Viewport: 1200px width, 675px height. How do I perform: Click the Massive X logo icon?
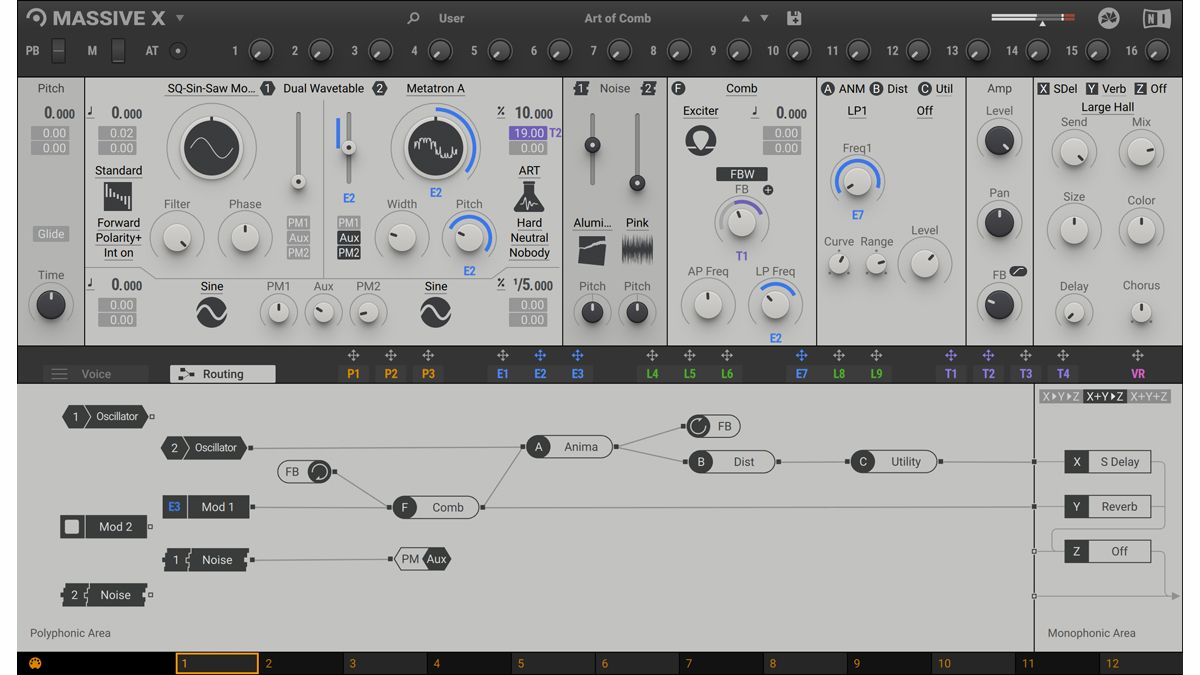36,18
